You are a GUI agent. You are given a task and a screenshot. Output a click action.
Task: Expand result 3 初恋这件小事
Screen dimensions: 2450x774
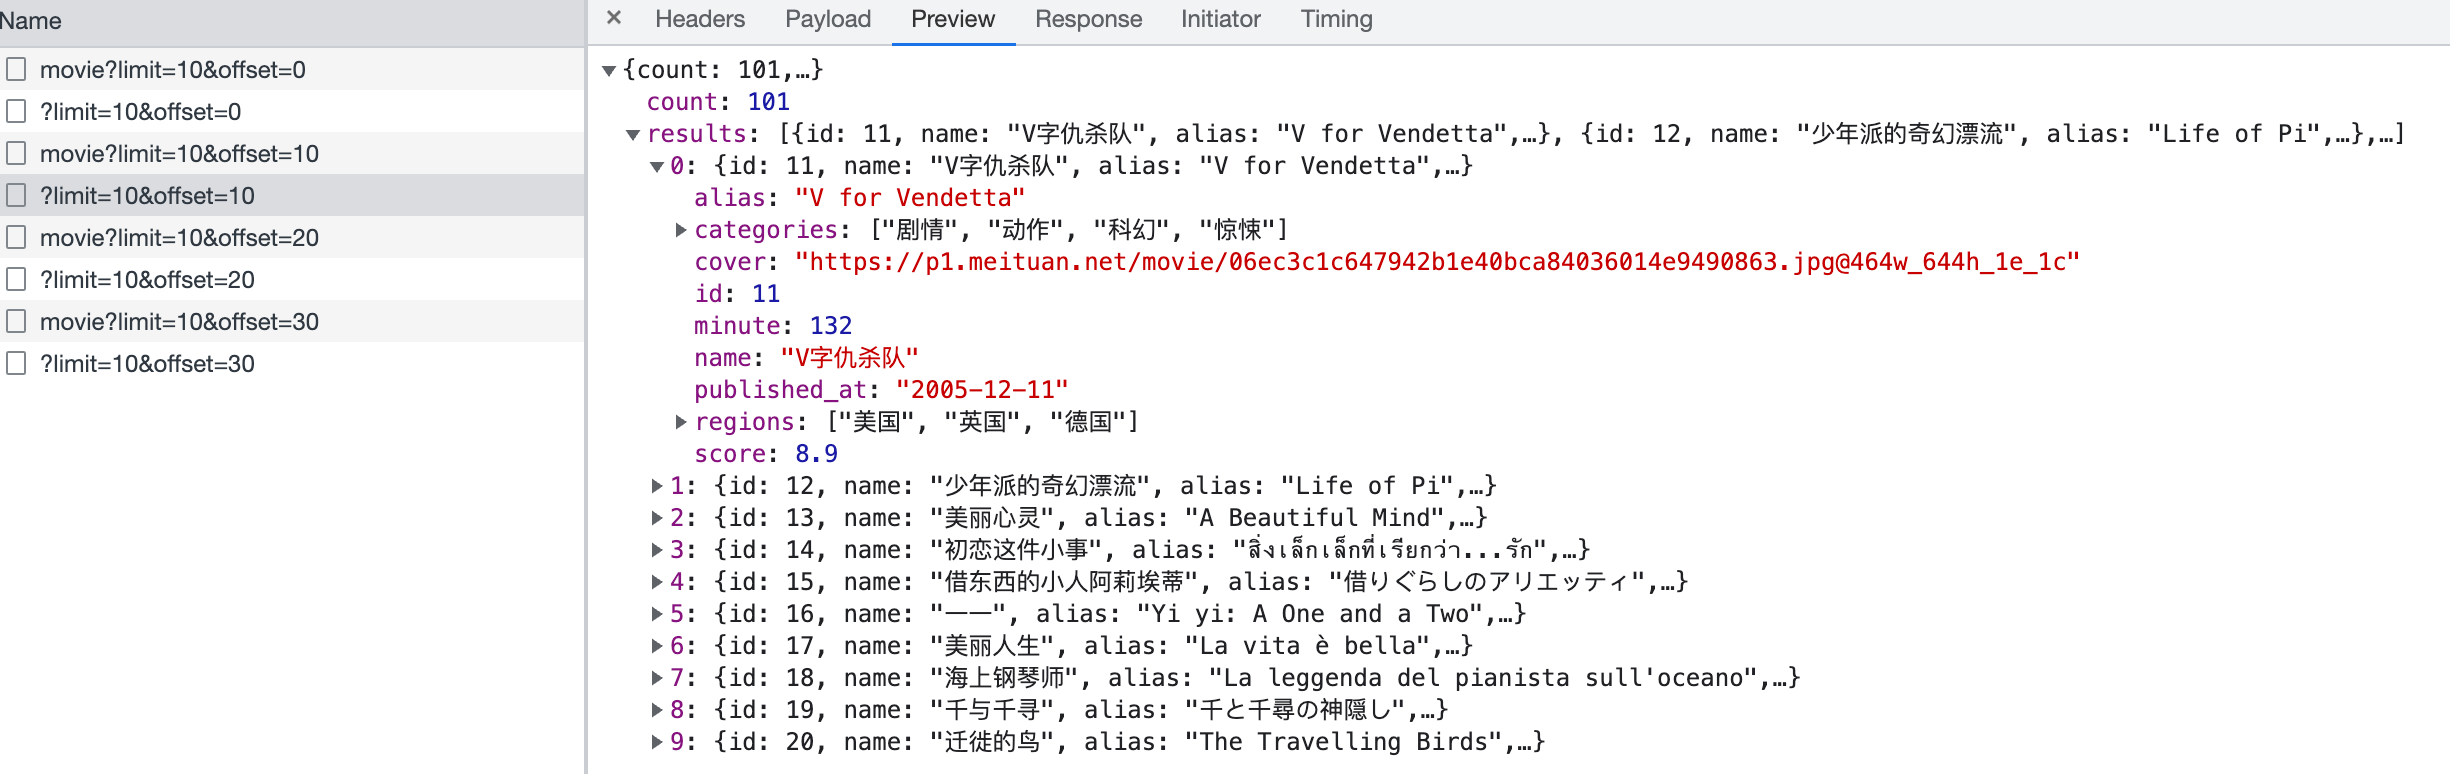[x=657, y=550]
